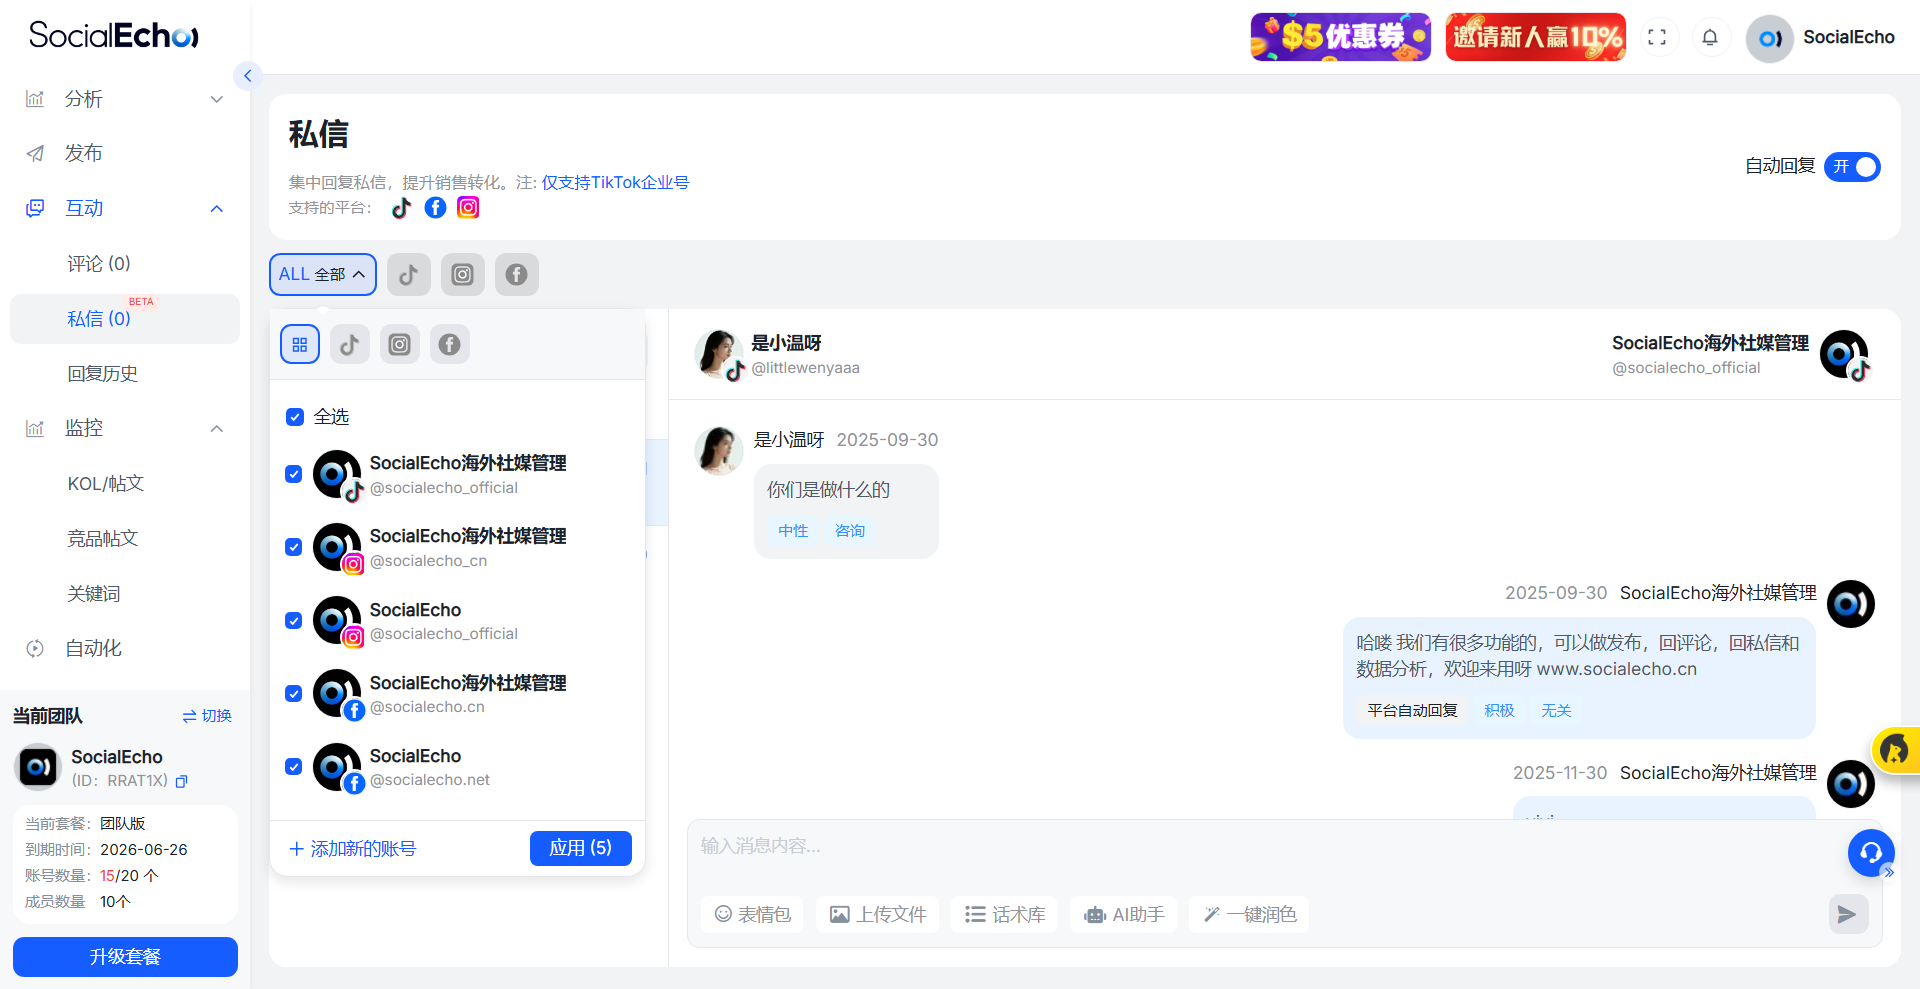The height and width of the screenshot is (989, 1920).
Task: Open the $5 优惠券 coupon banner
Action: point(1340,37)
